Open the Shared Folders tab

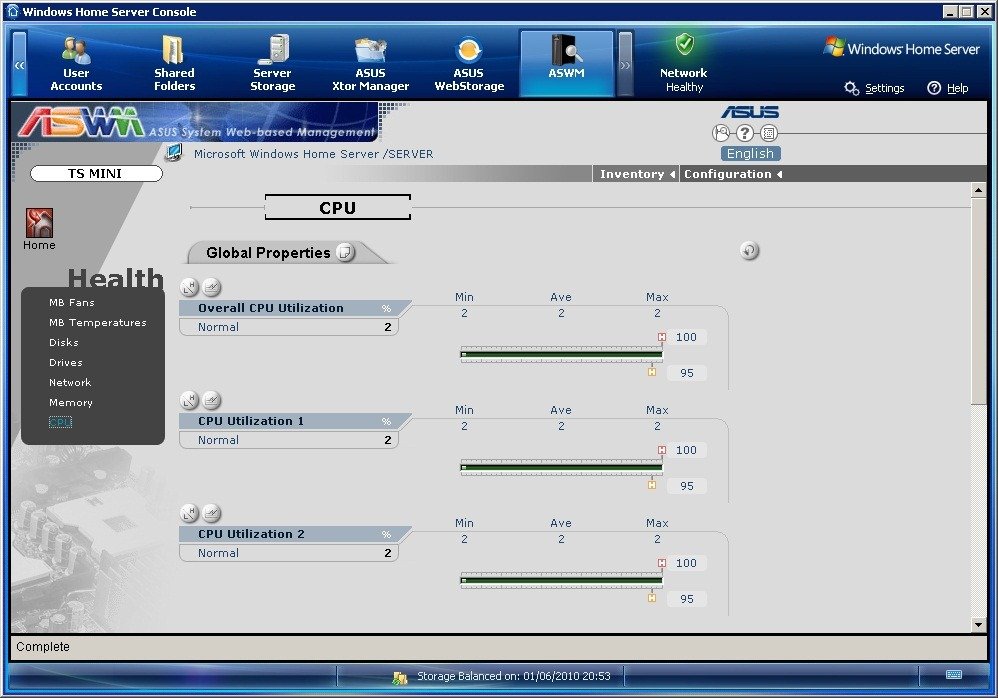[174, 64]
